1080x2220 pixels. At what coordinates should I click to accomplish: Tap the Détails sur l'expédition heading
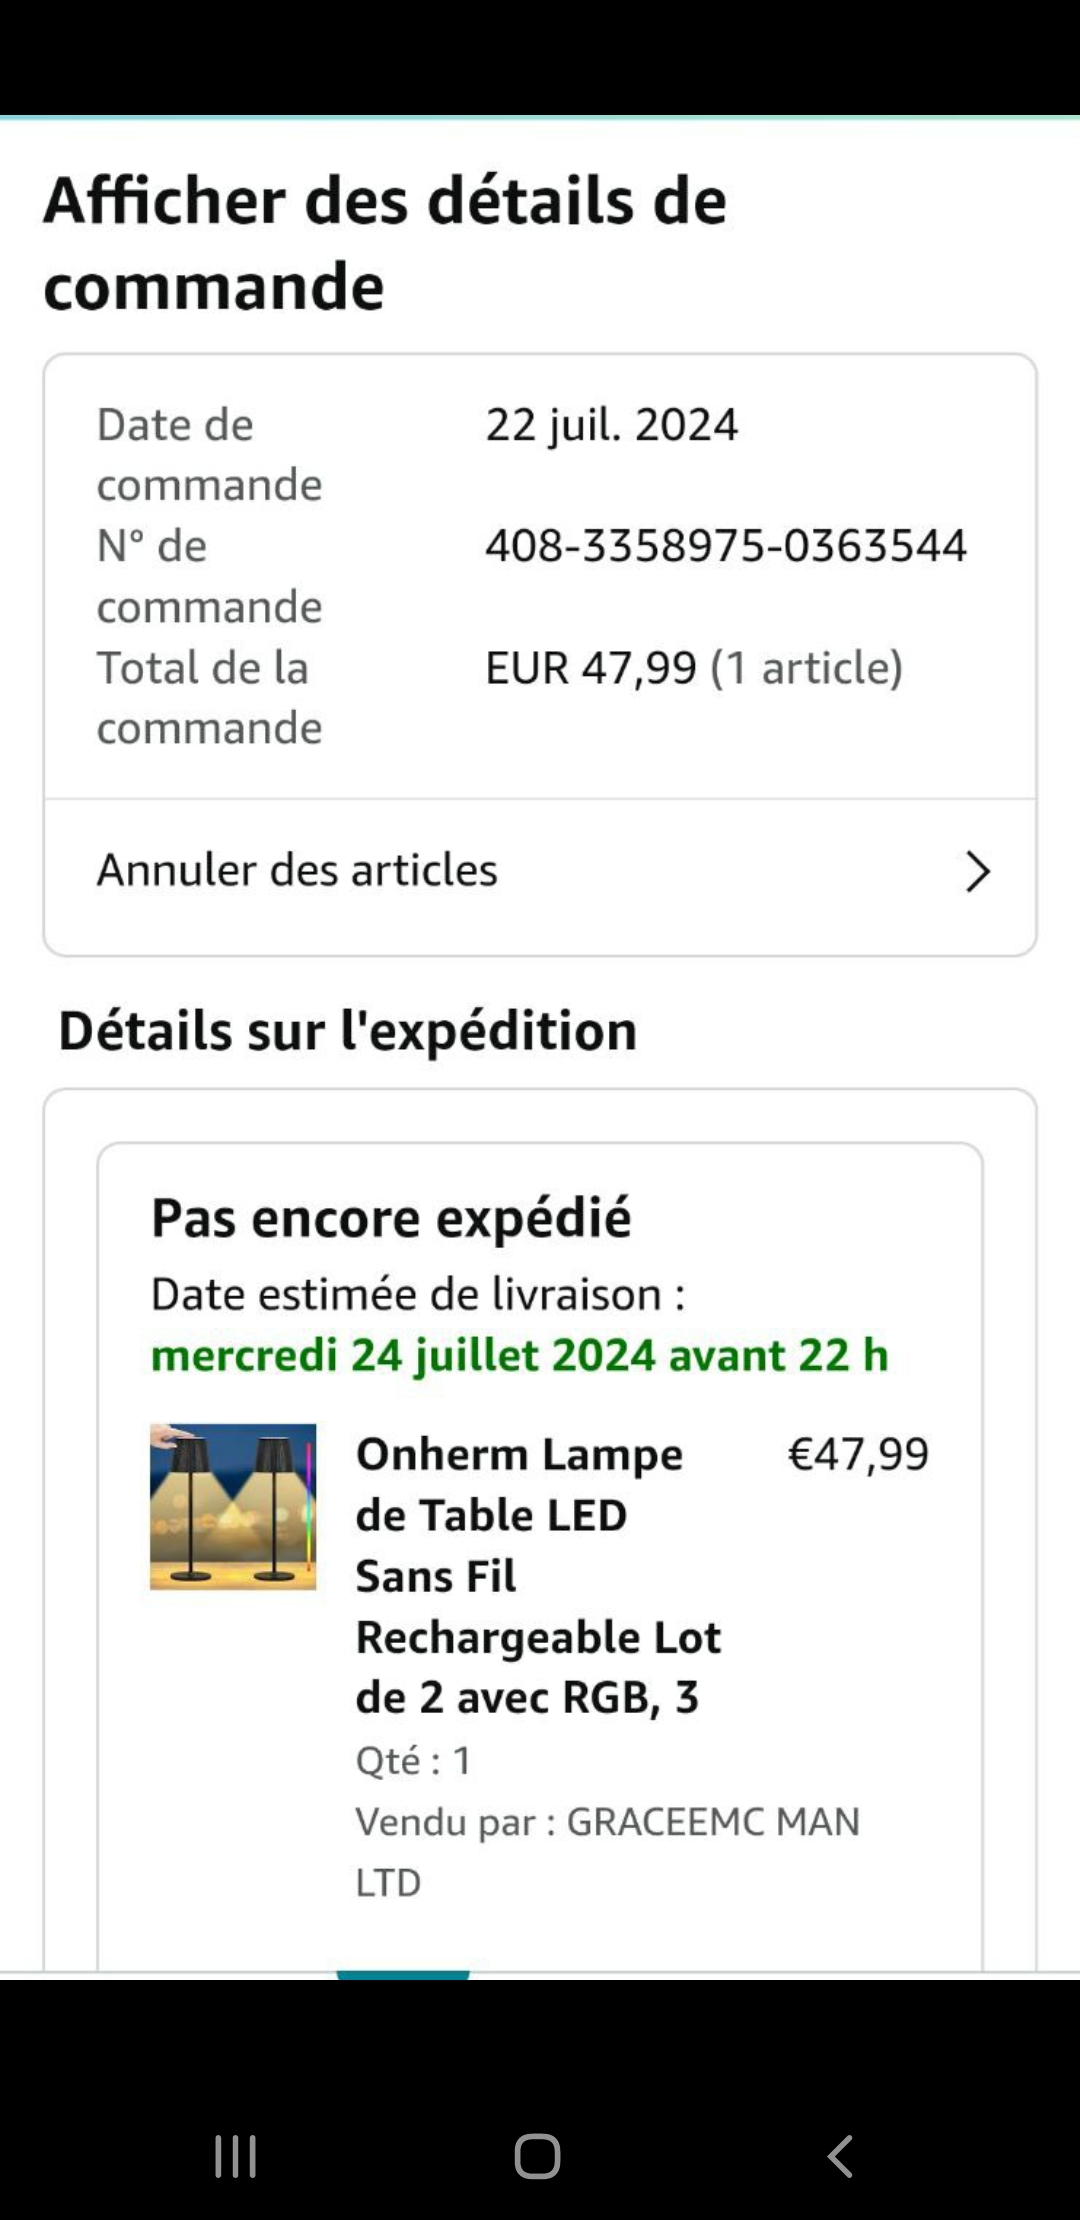coord(348,1030)
